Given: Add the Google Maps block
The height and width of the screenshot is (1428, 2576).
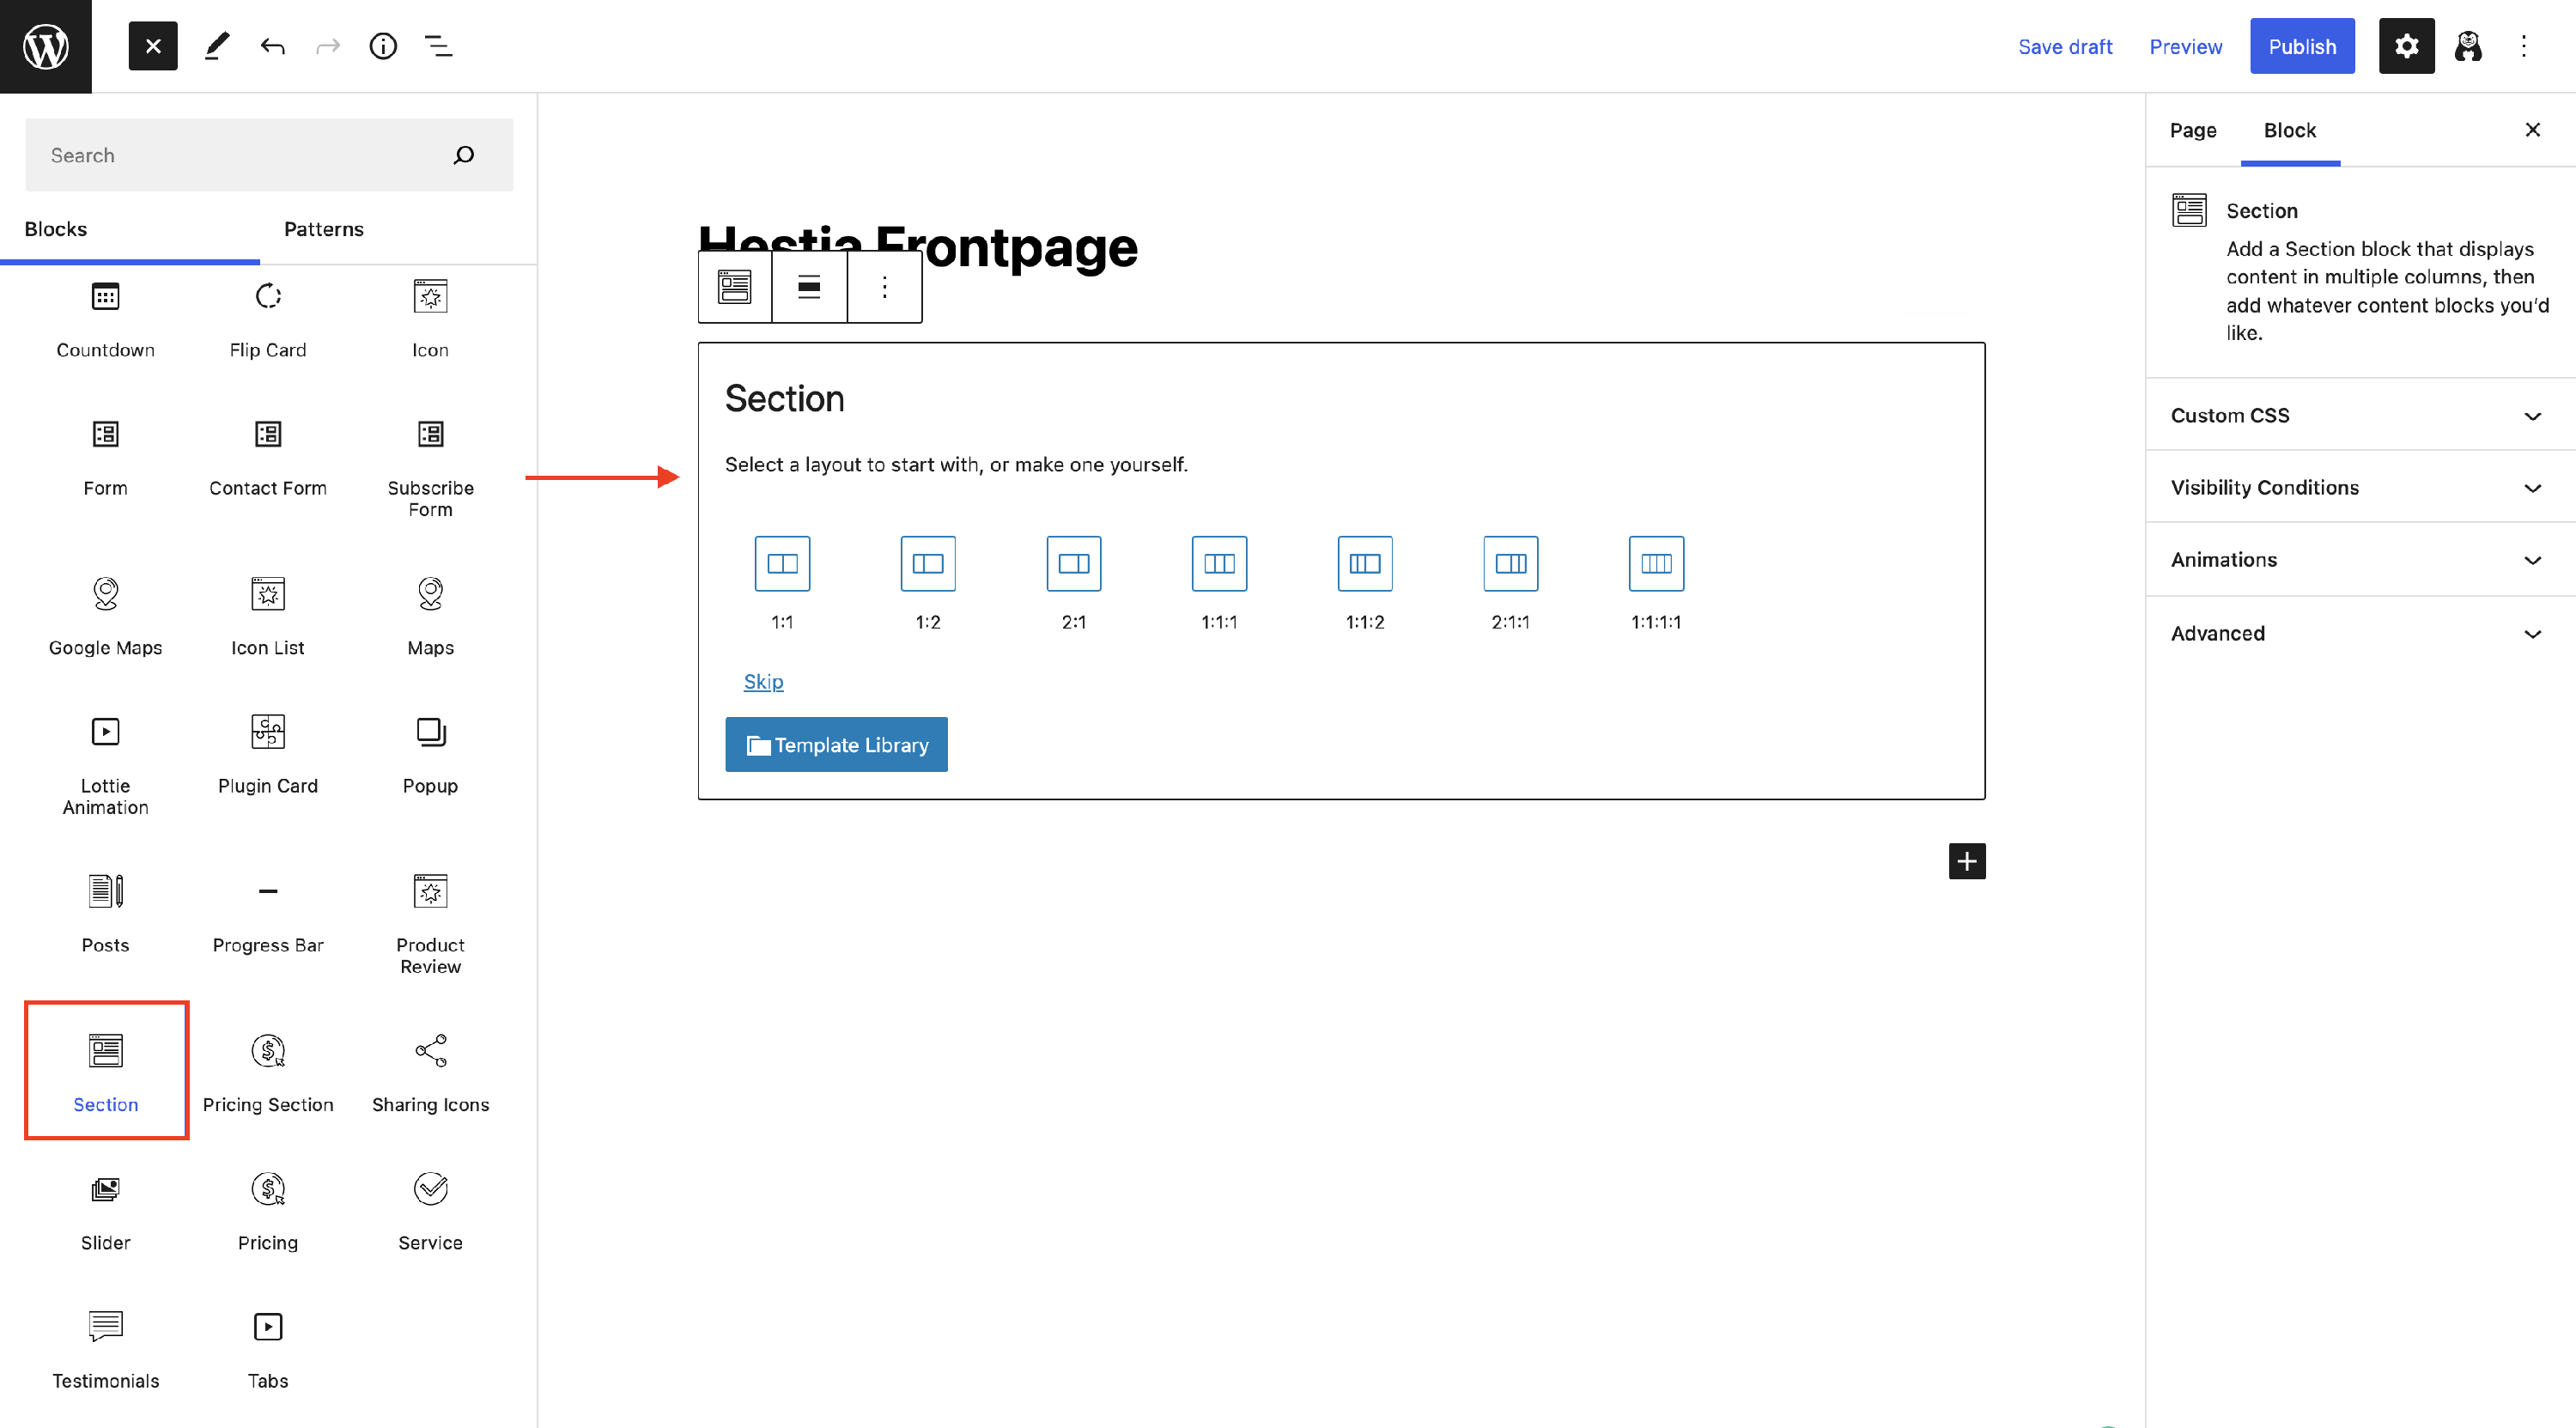Looking at the screenshot, I should [105, 615].
